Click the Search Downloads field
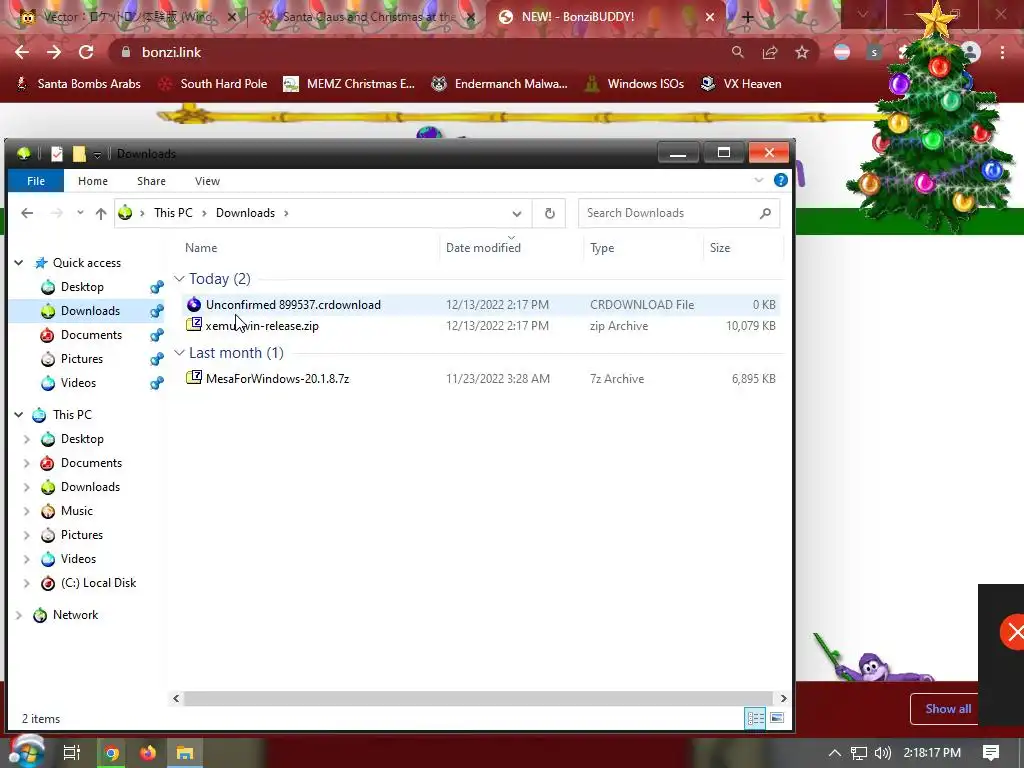The width and height of the screenshot is (1024, 768). pos(679,213)
